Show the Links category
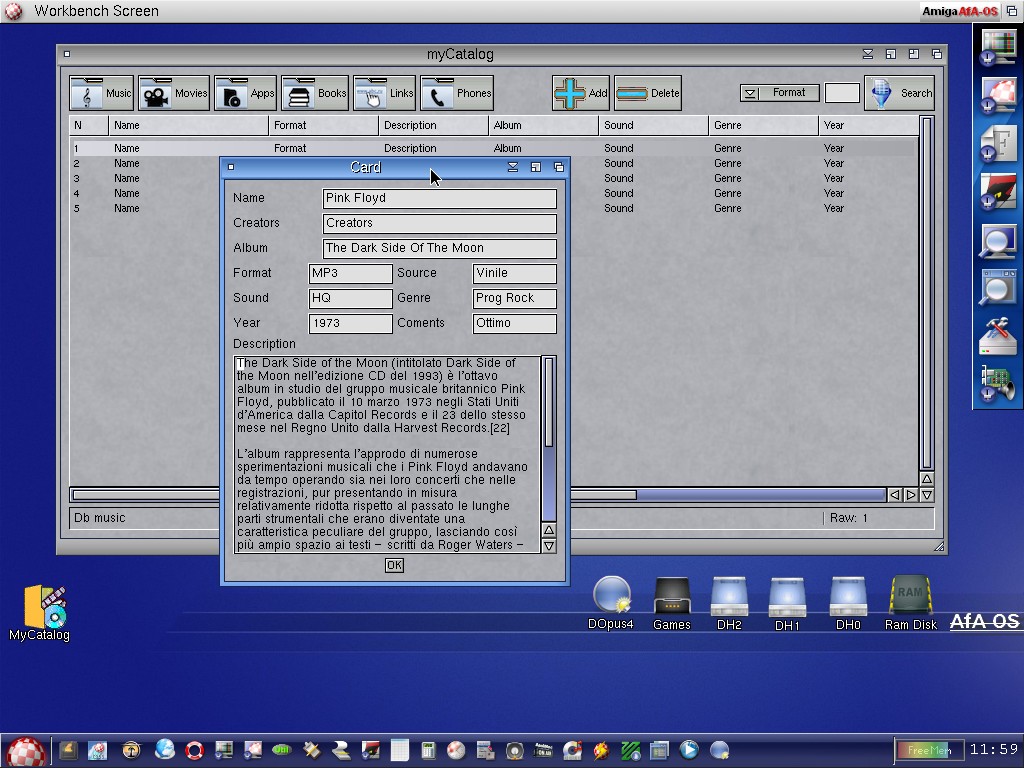This screenshot has width=1024, height=768. tap(385, 93)
